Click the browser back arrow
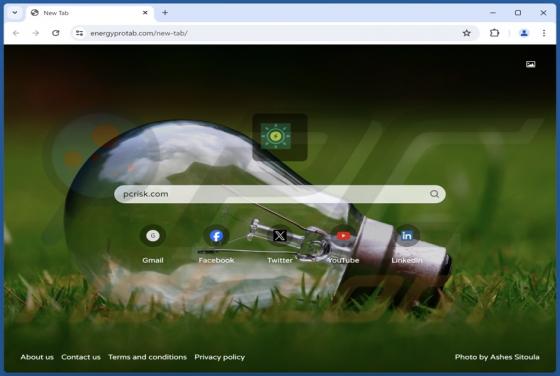Screen dimensions: 560x376 [16, 33]
